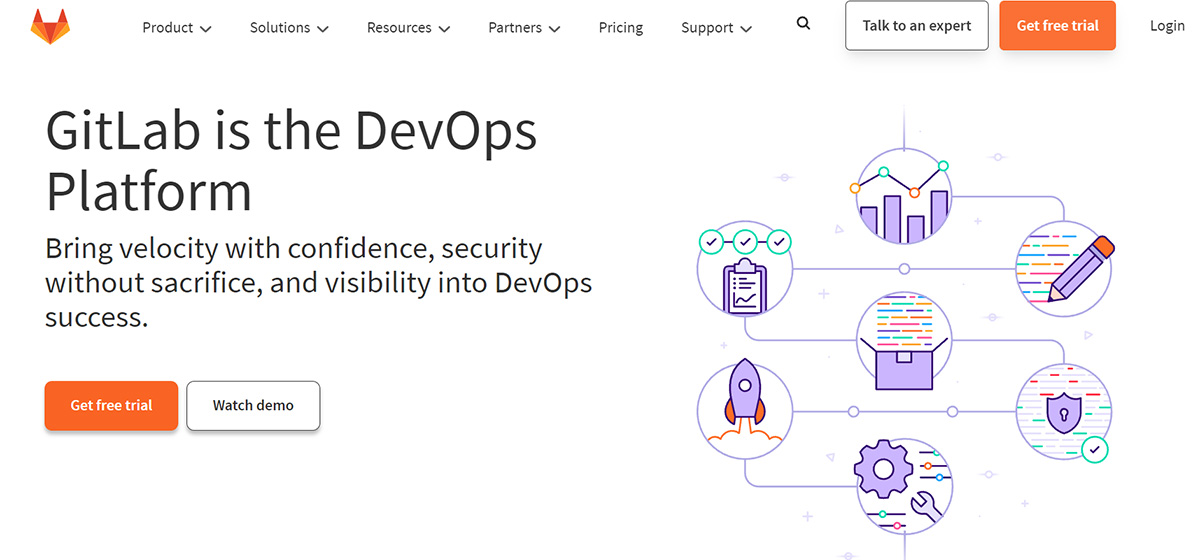Open the Partners menu
The height and width of the screenshot is (560, 1200).
point(524,27)
